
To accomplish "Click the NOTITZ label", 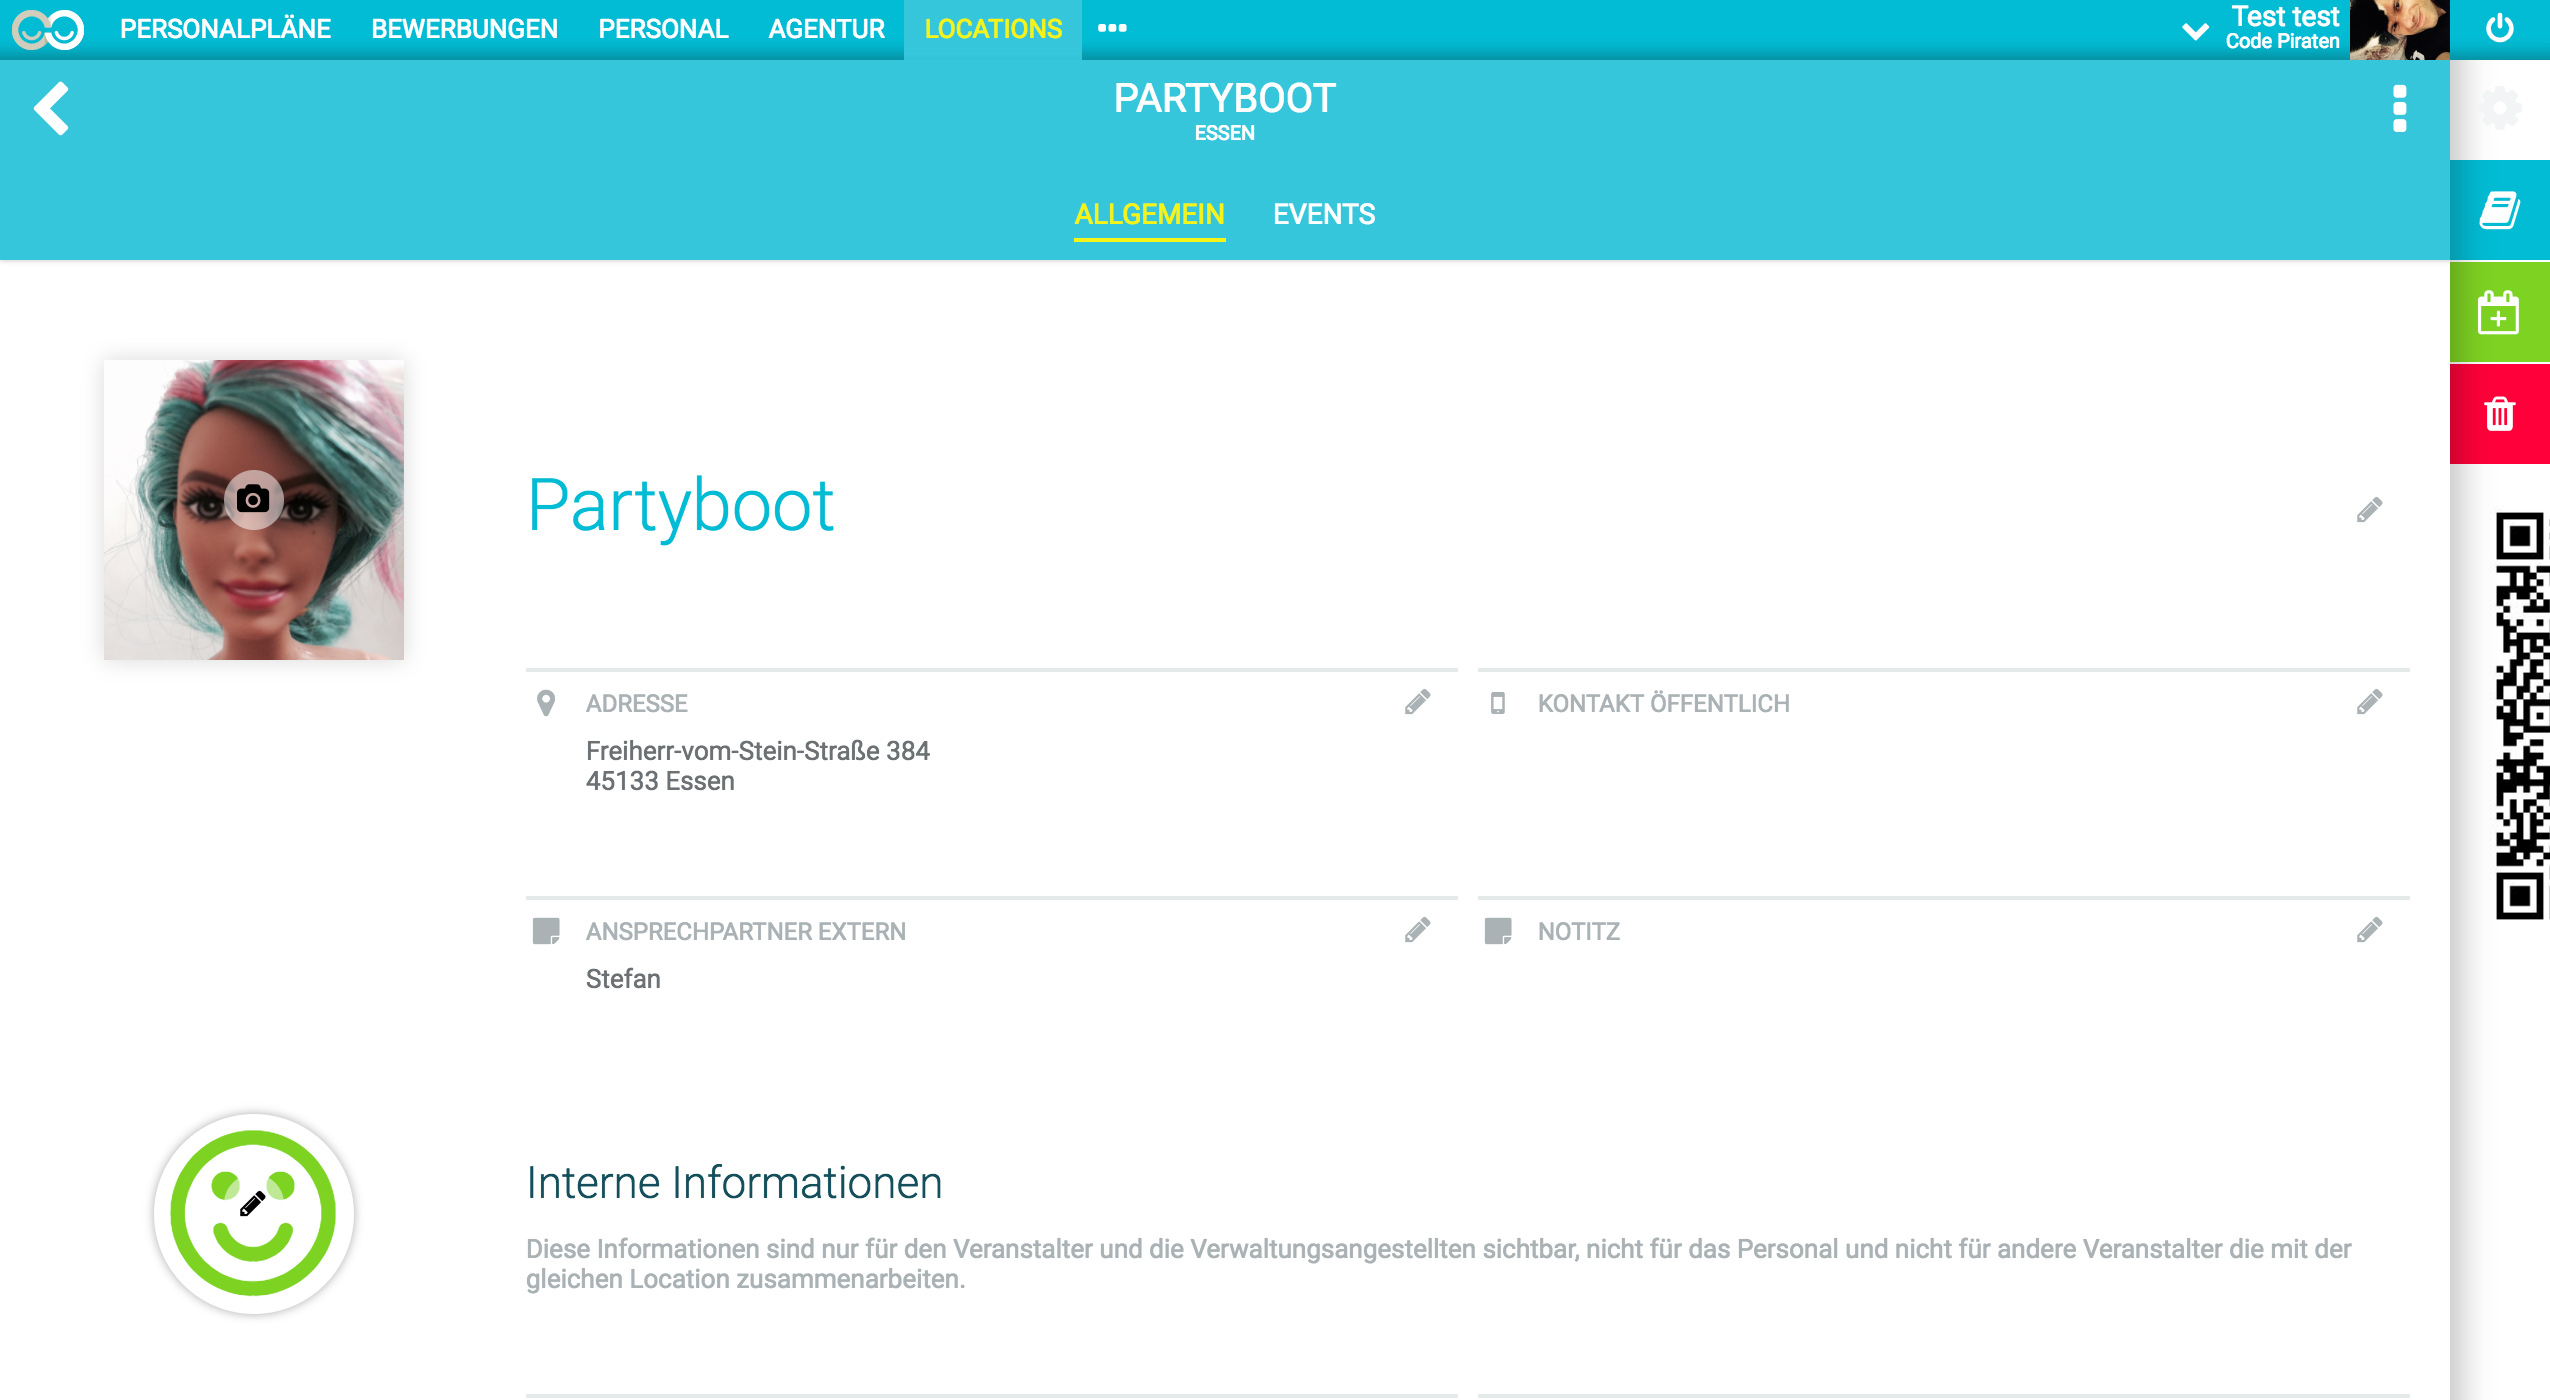I will click(x=1578, y=931).
